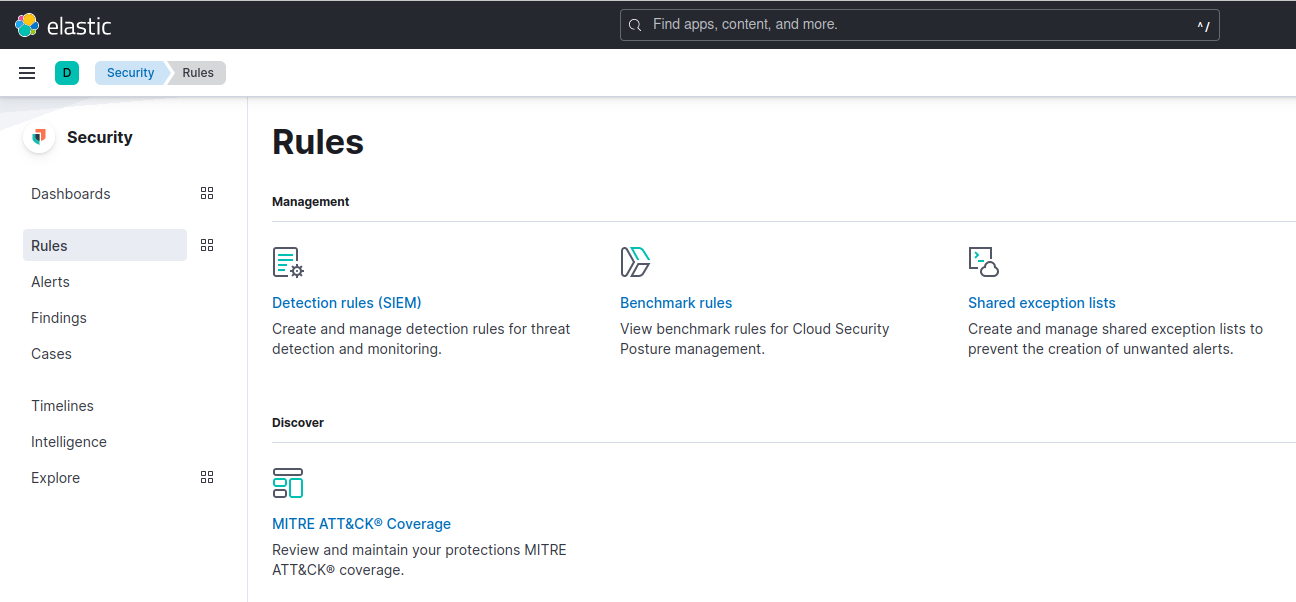Open Benchmark rules link
1296x602 pixels.
676,303
